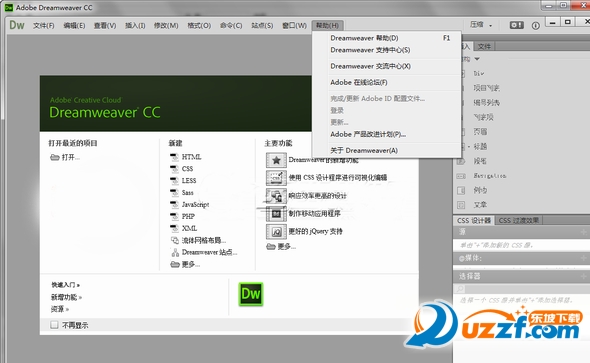Click the plus button in 源 section
590x363 pixels.
[584, 232]
